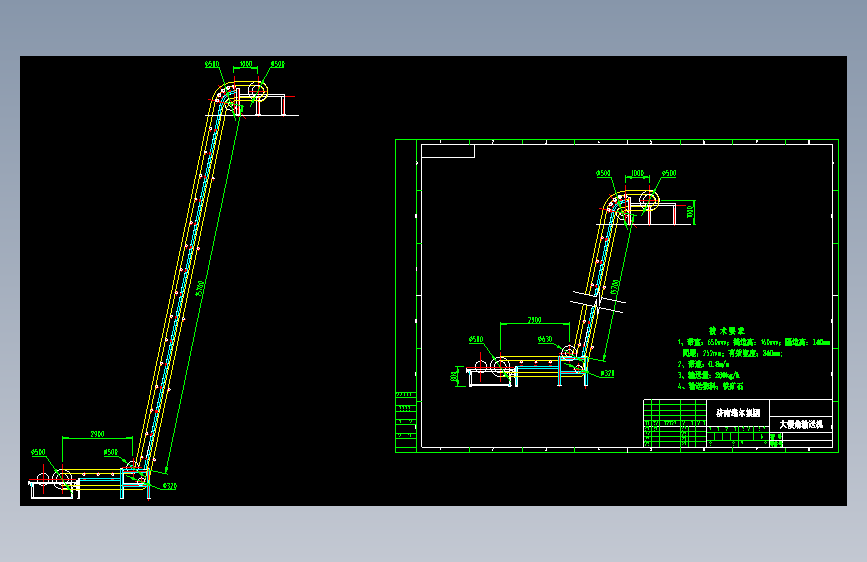Select the 技术要求 heading text
The height and width of the screenshot is (562, 867).
pos(727,331)
